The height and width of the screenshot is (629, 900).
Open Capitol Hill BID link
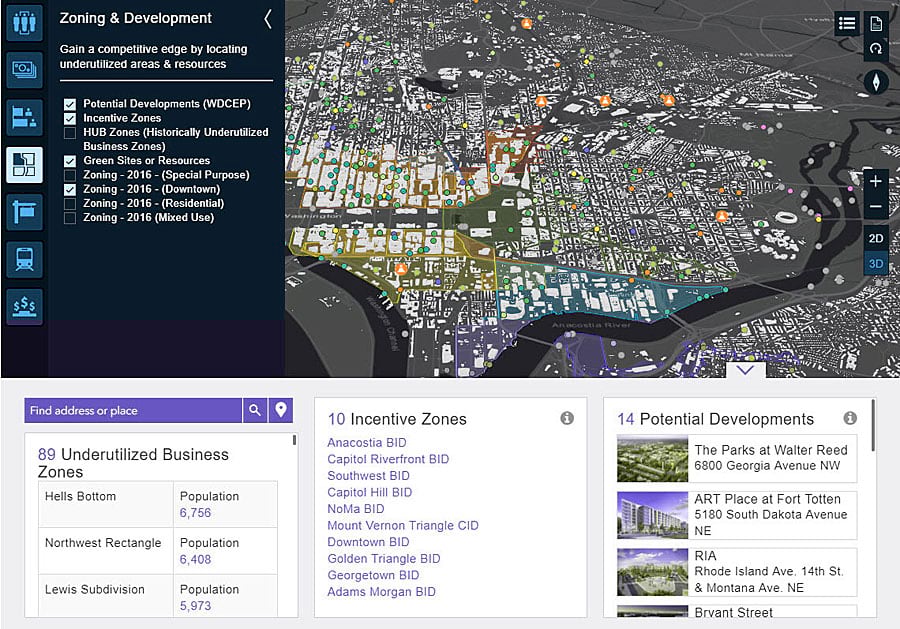pyautogui.click(x=370, y=492)
